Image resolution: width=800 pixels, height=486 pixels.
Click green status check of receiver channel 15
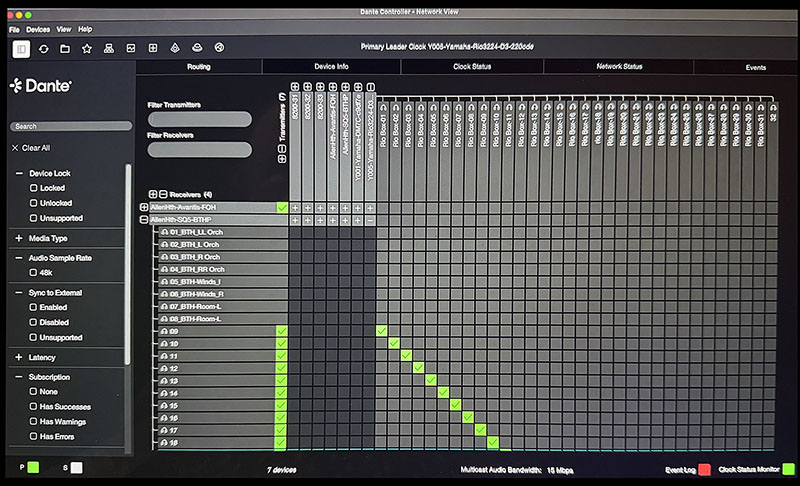(281, 405)
